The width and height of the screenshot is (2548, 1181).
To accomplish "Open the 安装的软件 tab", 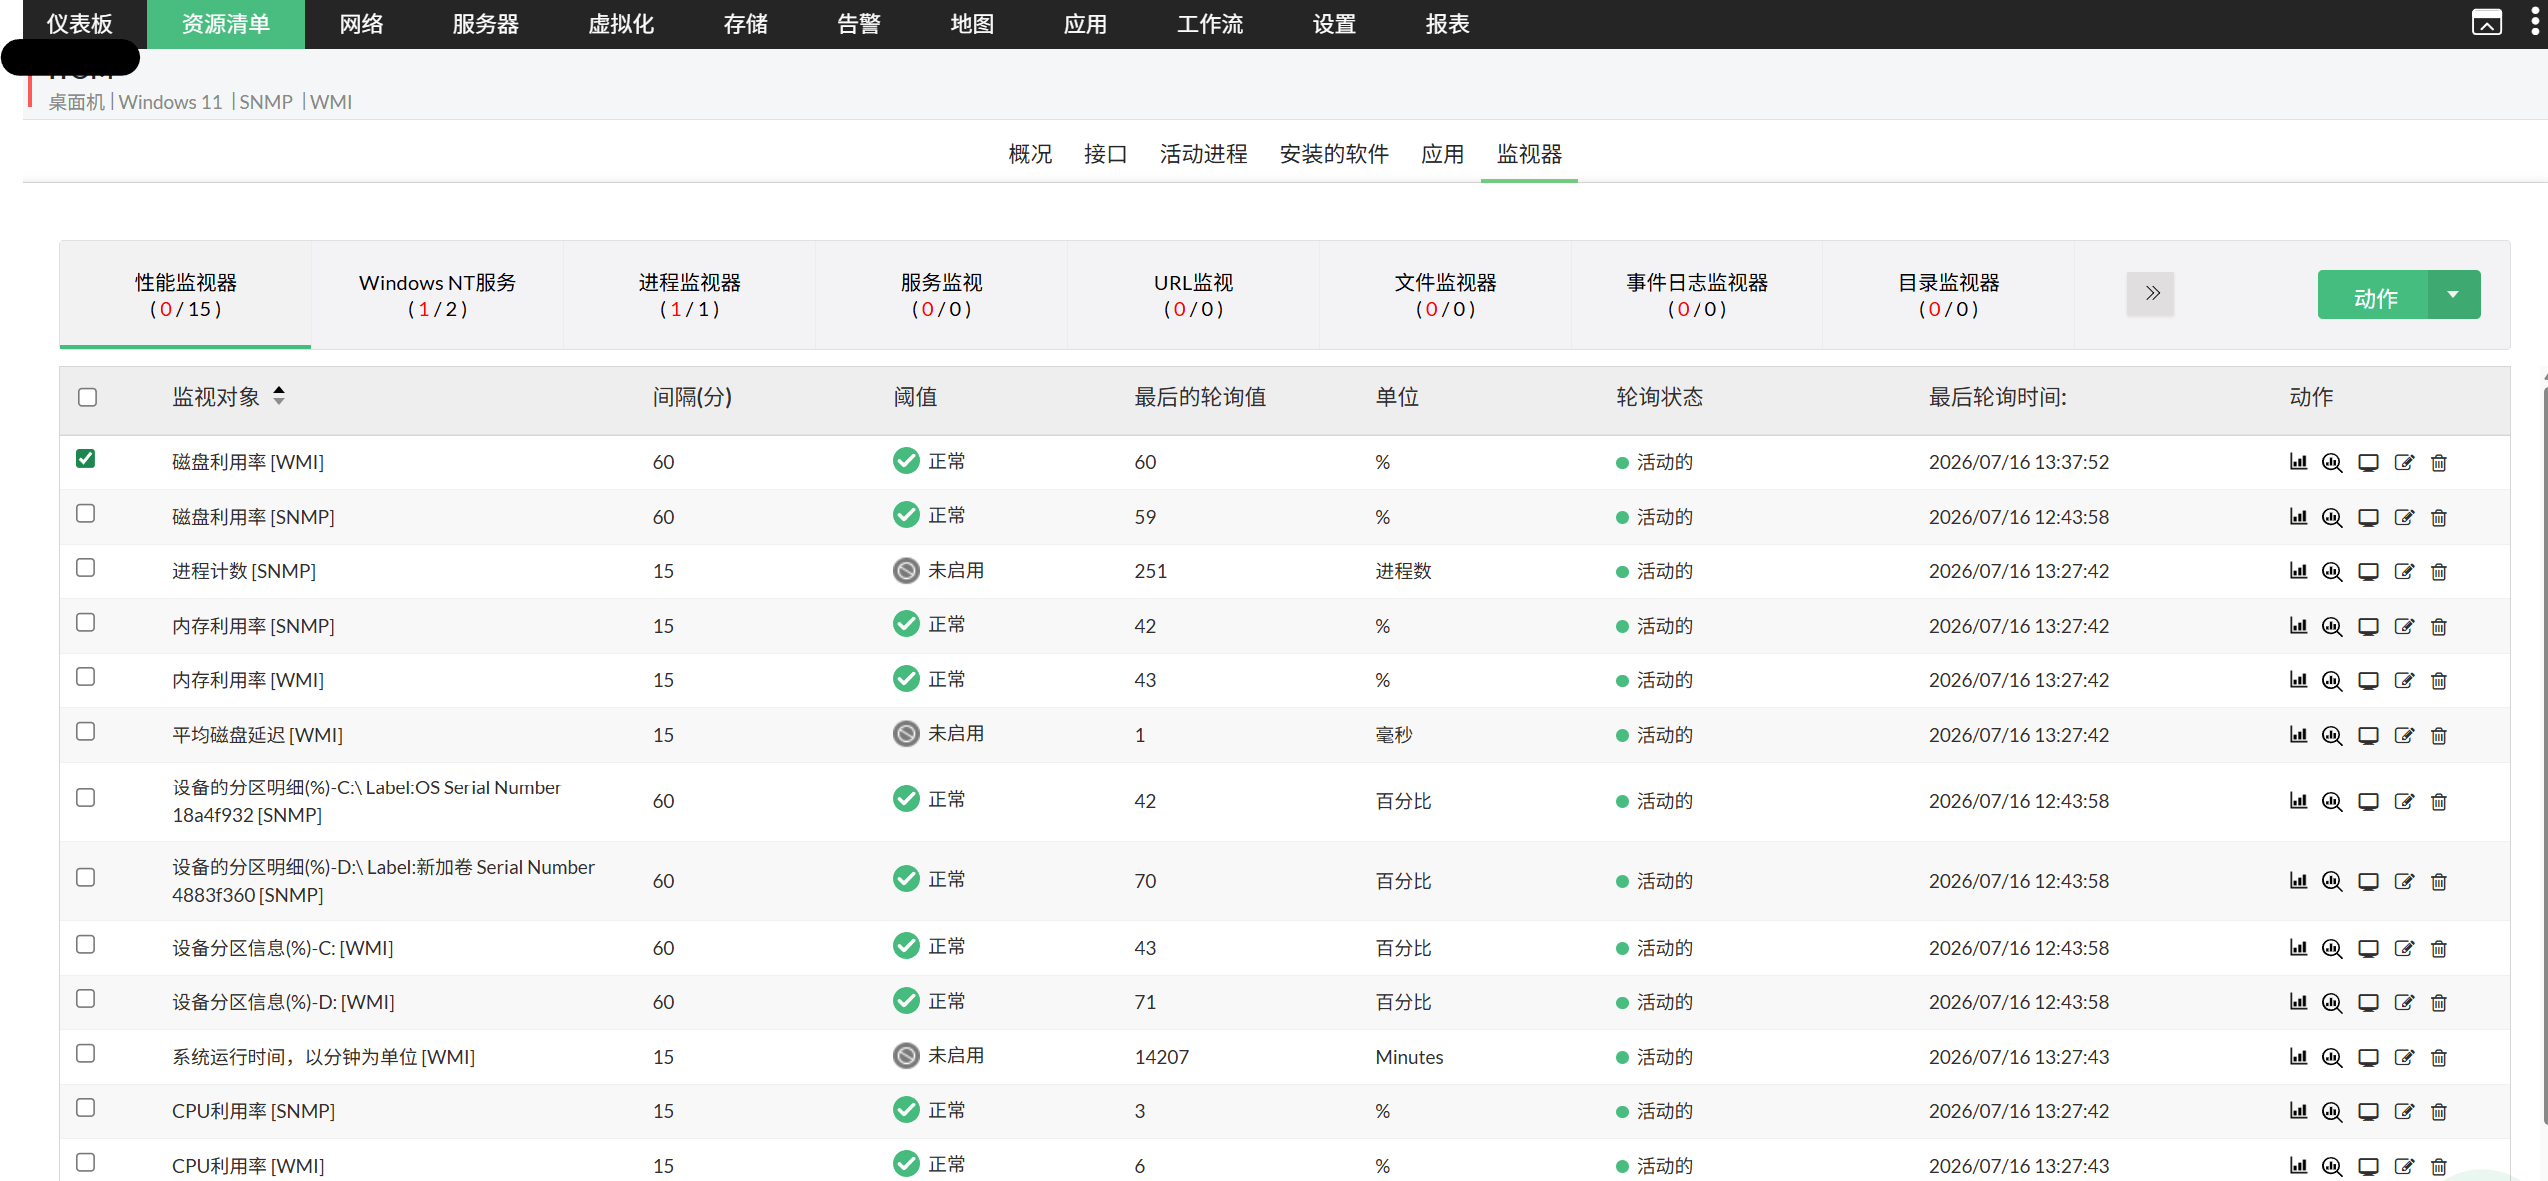I will tap(1334, 154).
